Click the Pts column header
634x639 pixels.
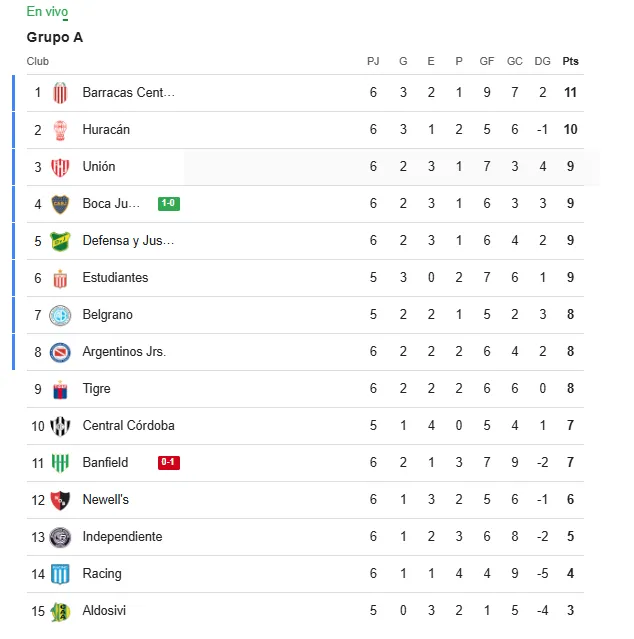(x=570, y=61)
